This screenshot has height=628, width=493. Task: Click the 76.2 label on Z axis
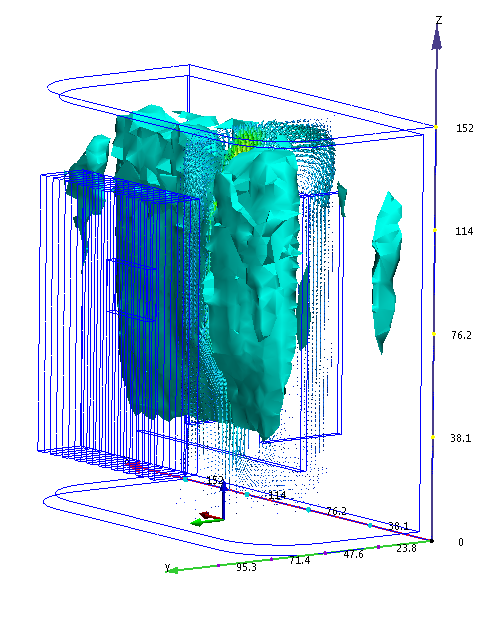point(461,335)
